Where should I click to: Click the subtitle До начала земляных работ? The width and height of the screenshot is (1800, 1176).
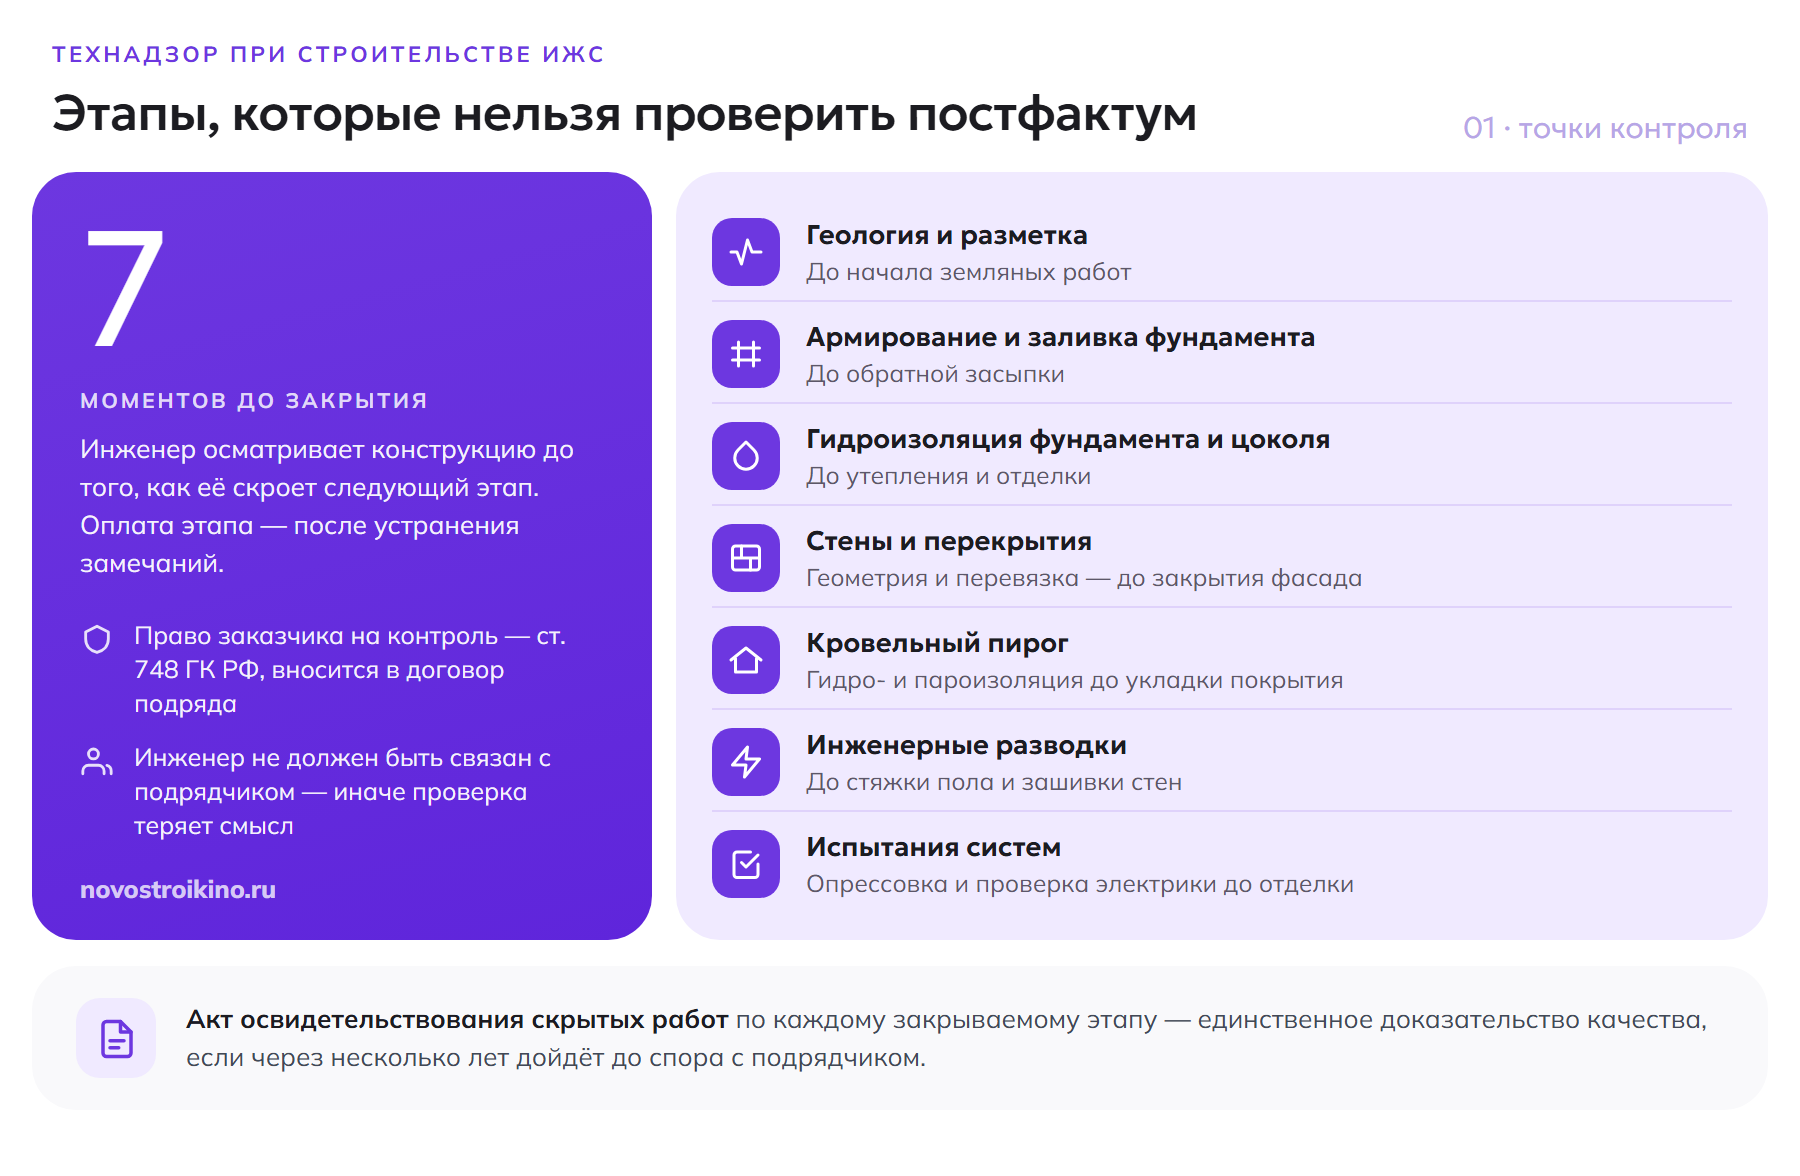pyautogui.click(x=968, y=272)
